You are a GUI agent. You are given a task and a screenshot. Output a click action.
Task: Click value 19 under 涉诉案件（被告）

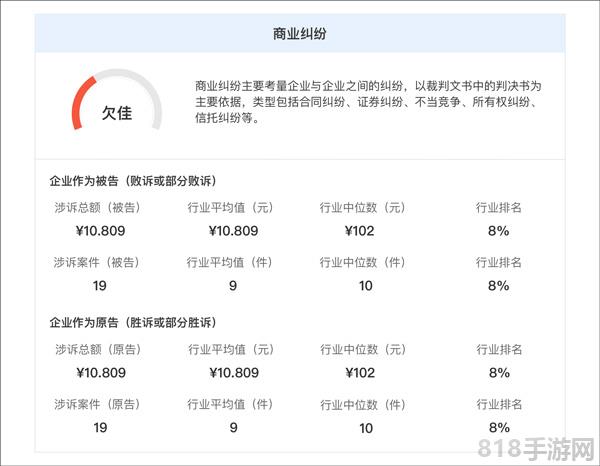(x=99, y=285)
